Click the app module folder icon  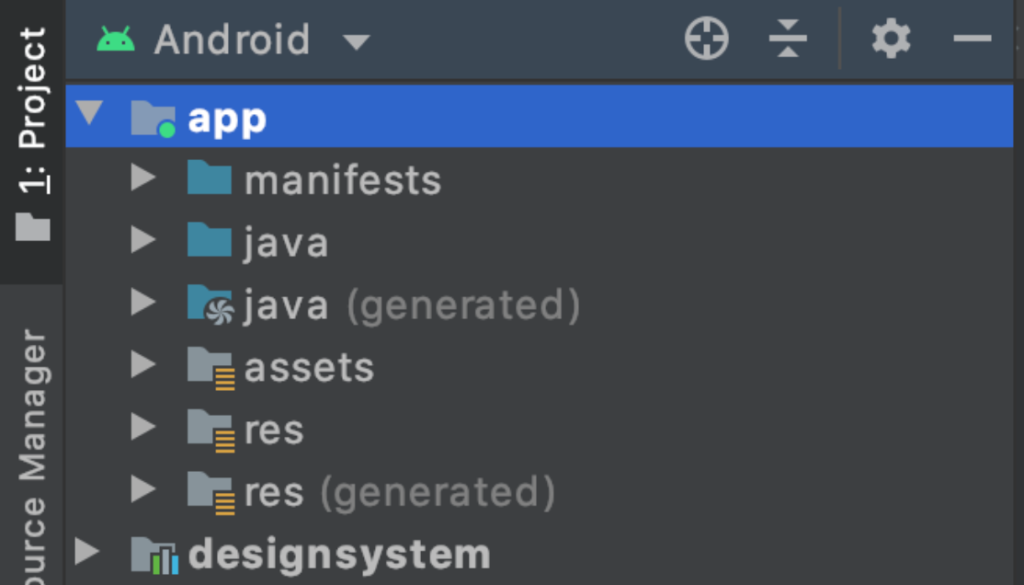tap(153, 119)
